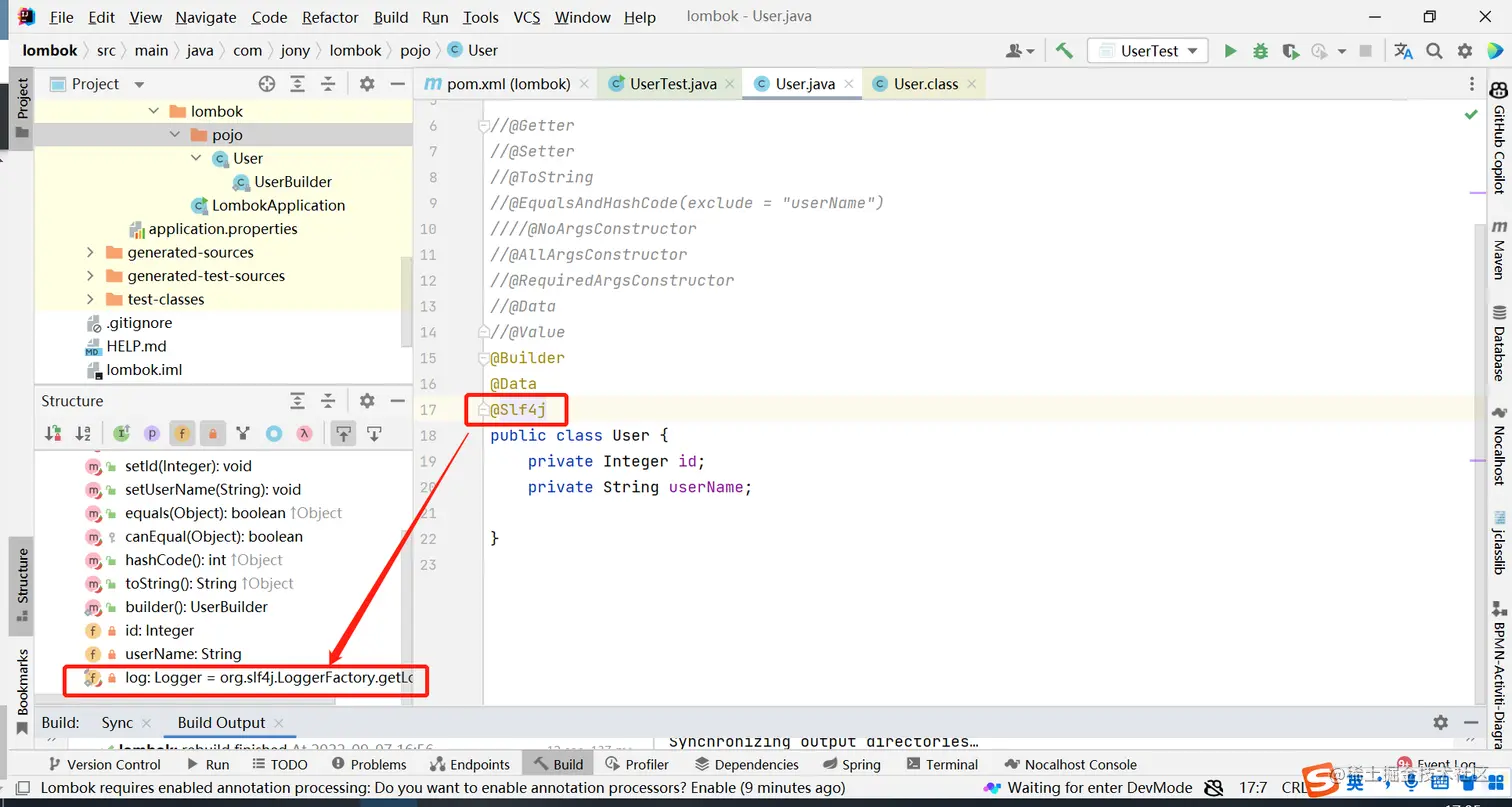Open the editor tabs three-dot menu
1512x807 pixels.
tap(1471, 84)
